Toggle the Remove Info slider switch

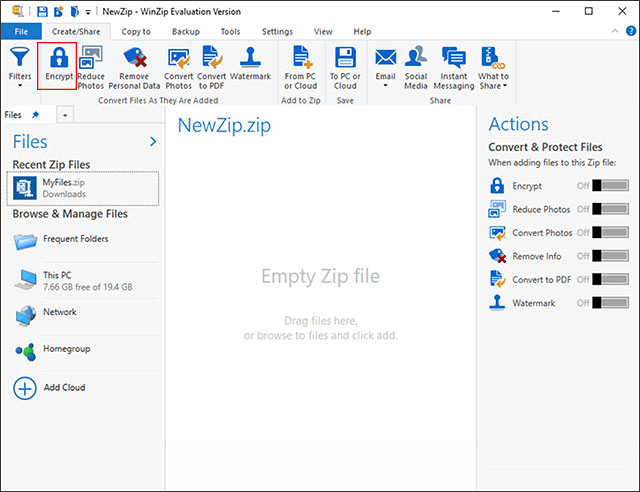coord(609,256)
